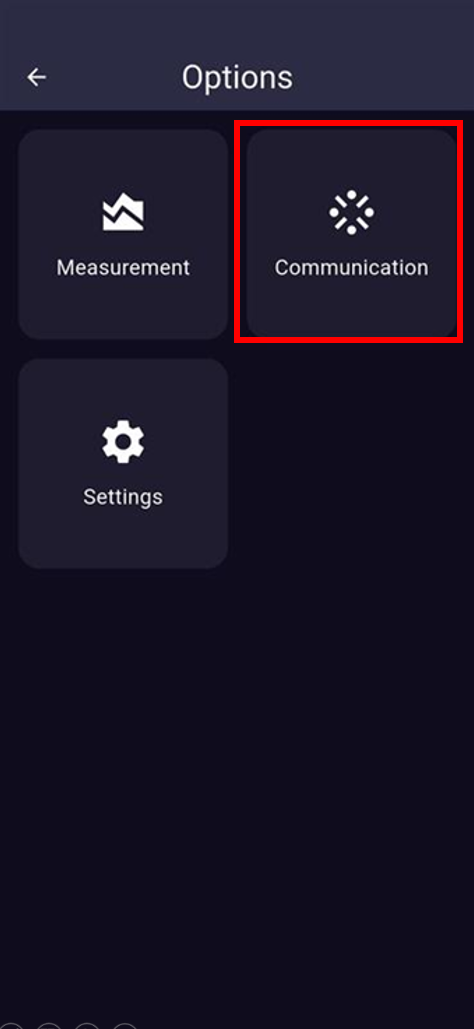Select the Measurement text label
The height and width of the screenshot is (1029, 474).
[123, 268]
